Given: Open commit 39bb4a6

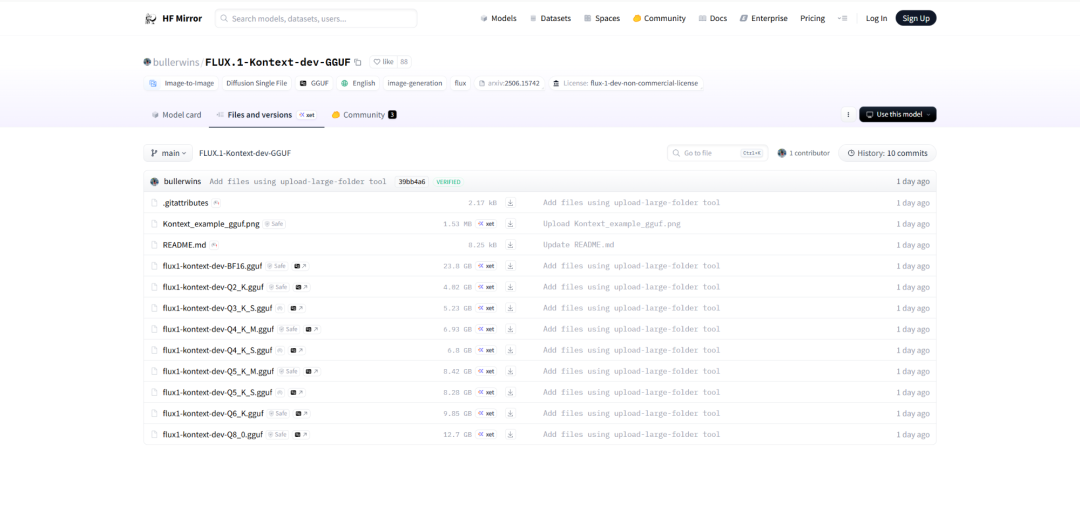Looking at the screenshot, I should pyautogui.click(x=412, y=182).
